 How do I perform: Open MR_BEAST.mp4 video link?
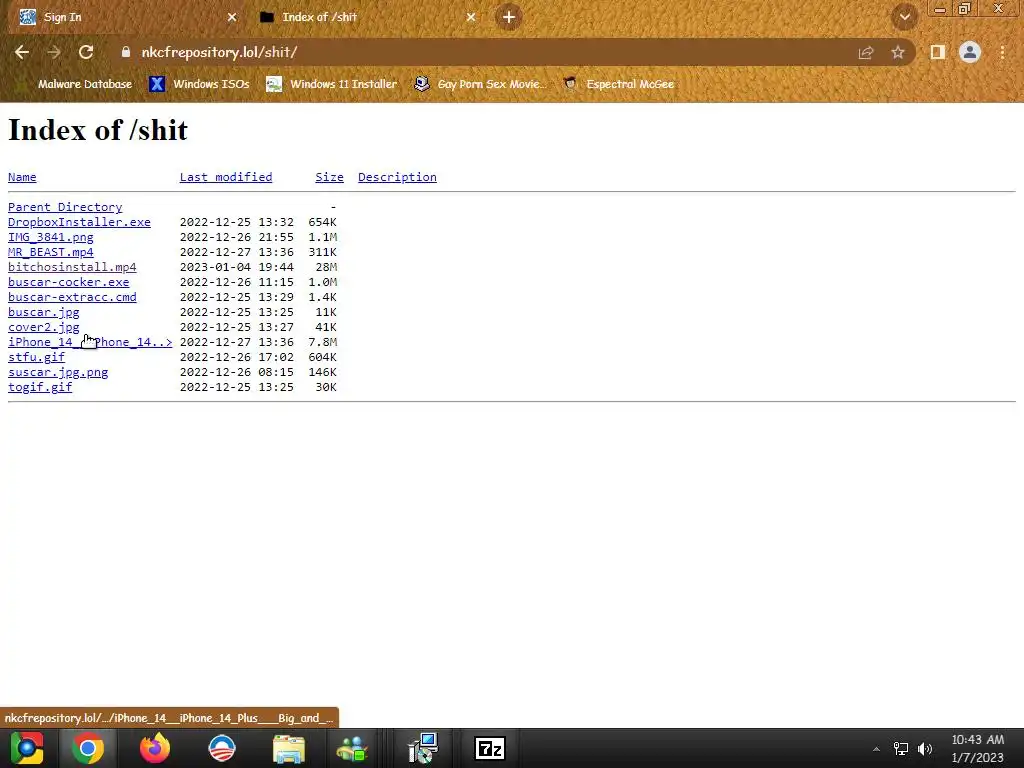(x=50, y=252)
